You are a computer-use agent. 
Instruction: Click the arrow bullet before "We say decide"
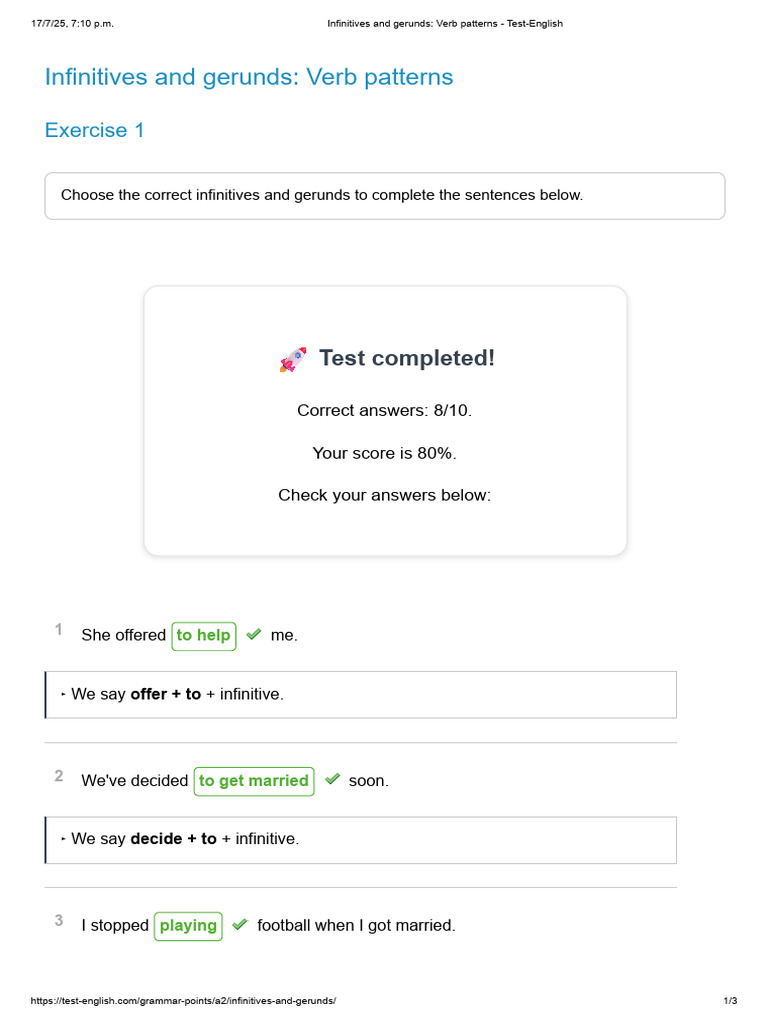point(63,839)
